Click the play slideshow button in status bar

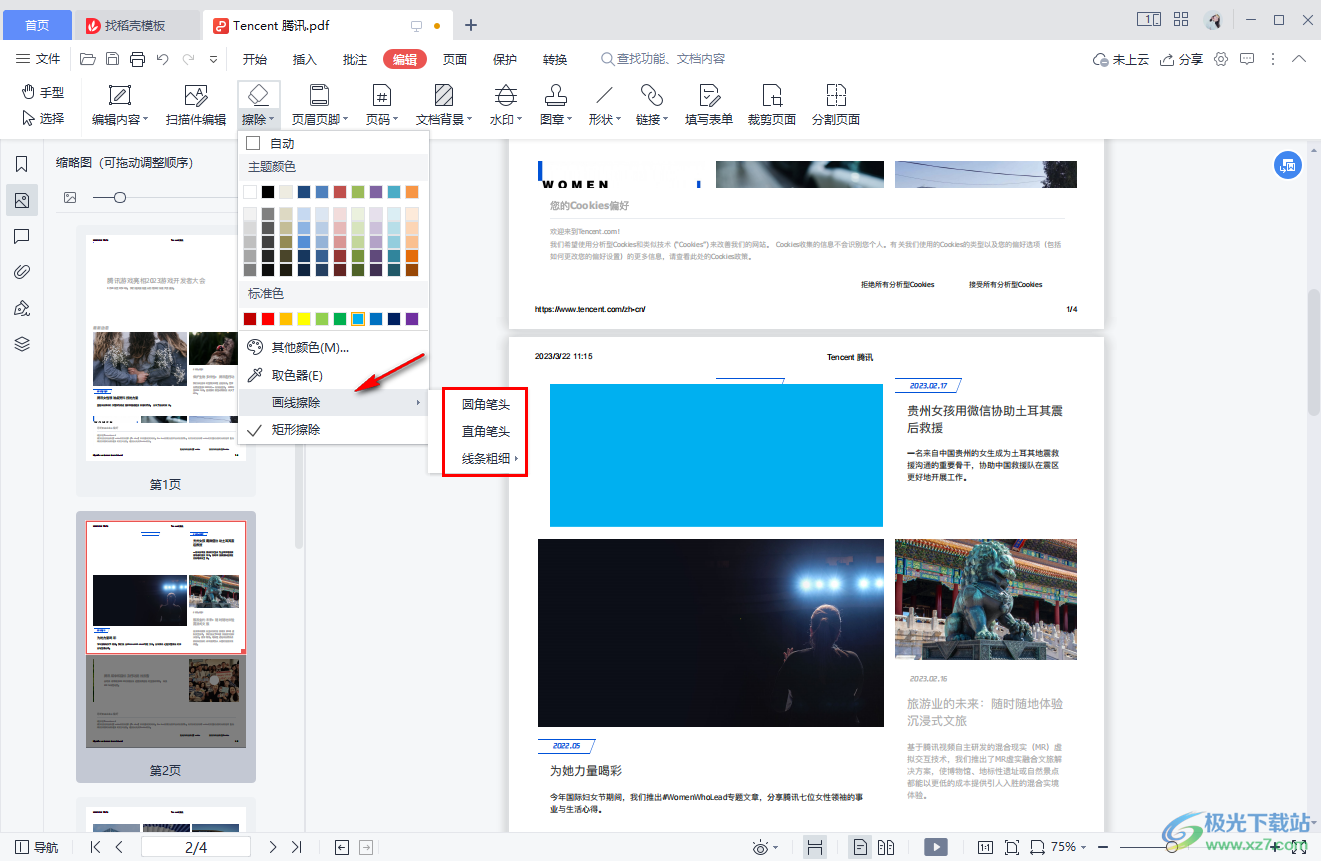tap(936, 847)
